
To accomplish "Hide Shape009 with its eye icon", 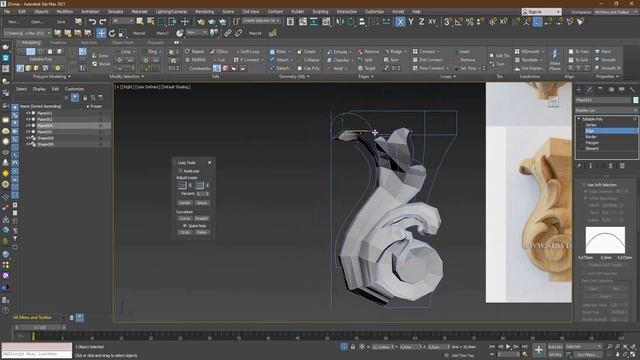I will click(28, 144).
